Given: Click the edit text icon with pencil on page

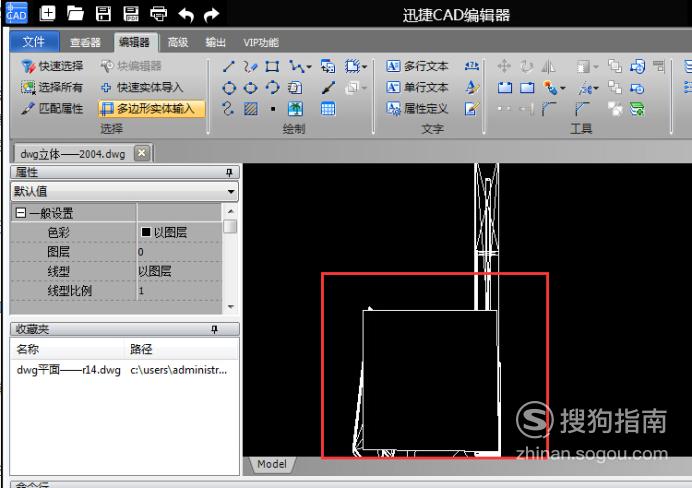Looking at the screenshot, I should point(472,109).
